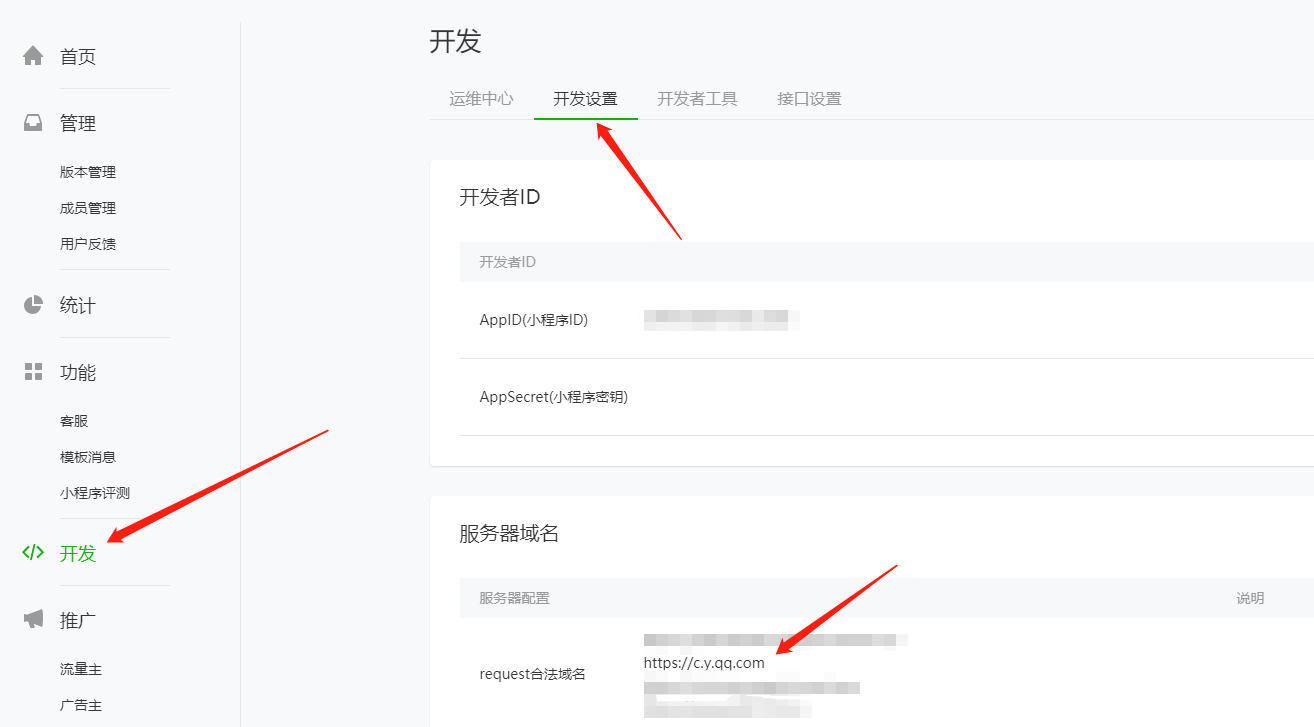Select 开发 in the sidebar
Viewport: 1314px width, 727px height.
(78, 553)
